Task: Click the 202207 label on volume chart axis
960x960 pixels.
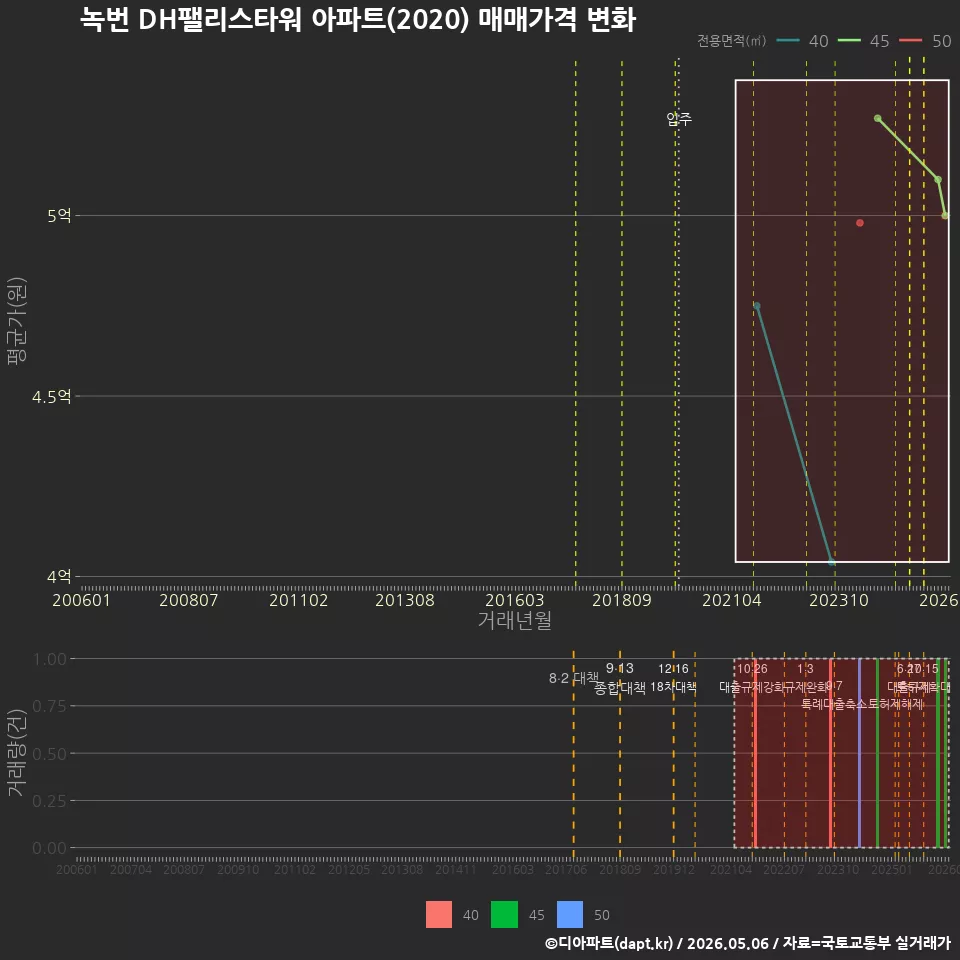Action: 784,869
